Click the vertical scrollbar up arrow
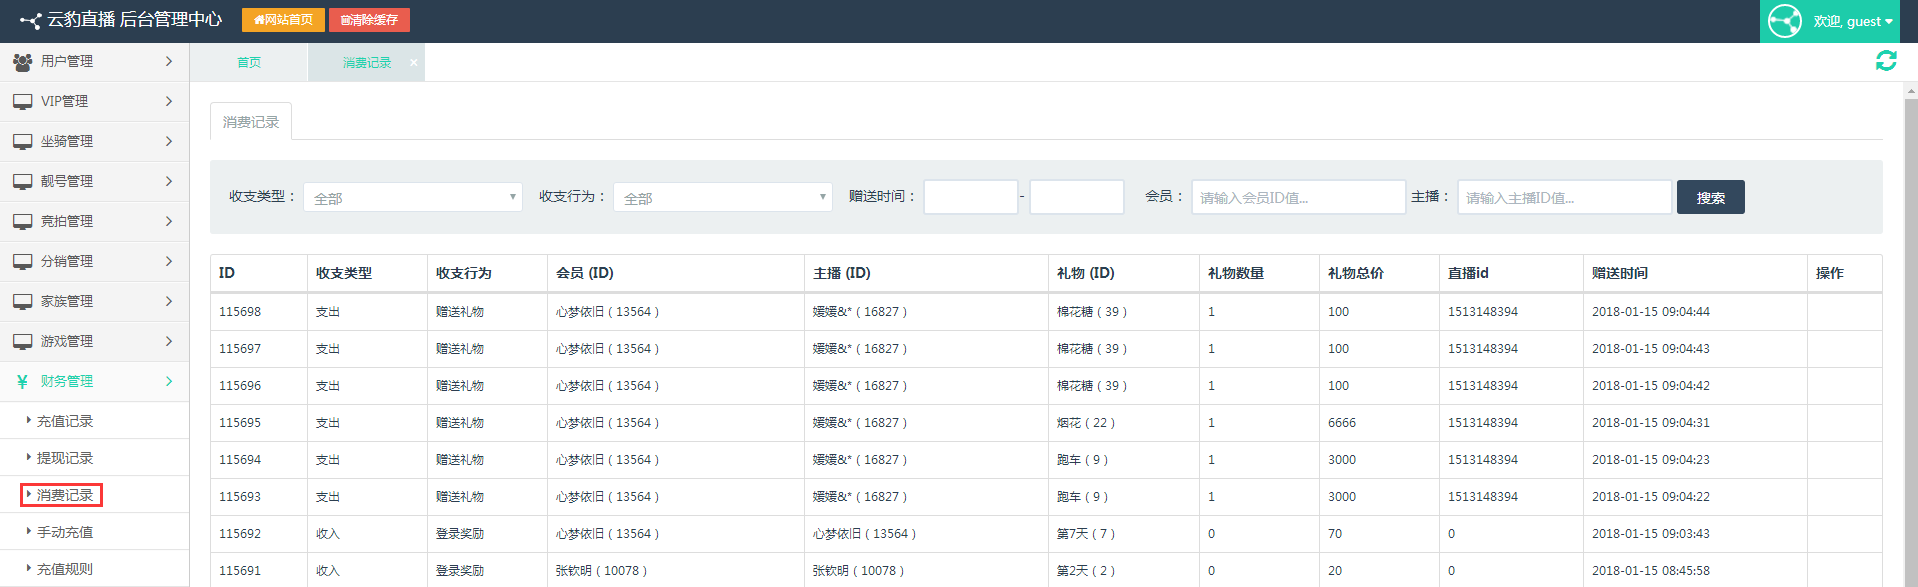This screenshot has height=587, width=1918. [x=1911, y=91]
